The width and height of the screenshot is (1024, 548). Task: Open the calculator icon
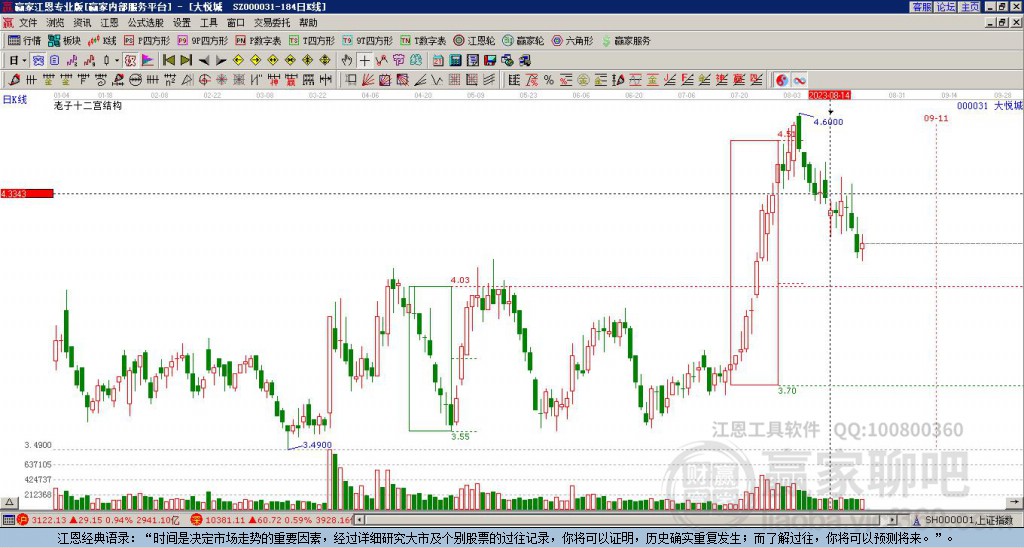coord(455,61)
